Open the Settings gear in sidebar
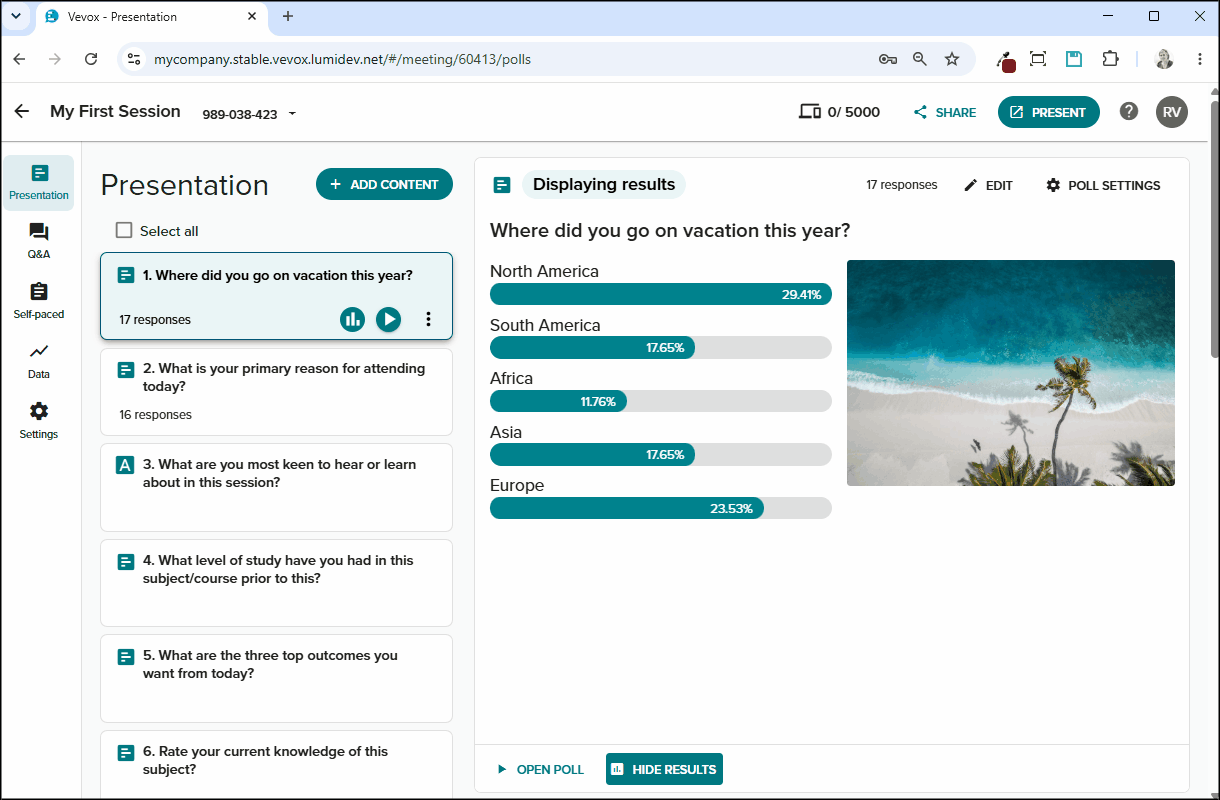Screen dimensions: 1220x800 point(39,421)
